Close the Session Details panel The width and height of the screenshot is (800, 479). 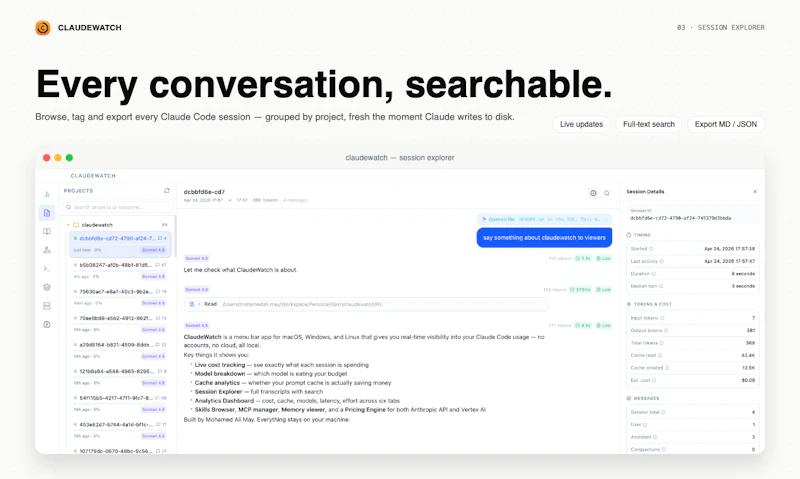(x=755, y=192)
